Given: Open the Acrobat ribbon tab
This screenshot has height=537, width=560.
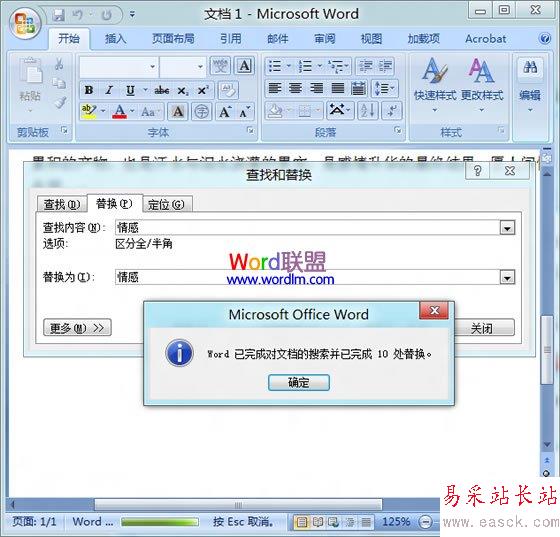Looking at the screenshot, I should click(485, 39).
